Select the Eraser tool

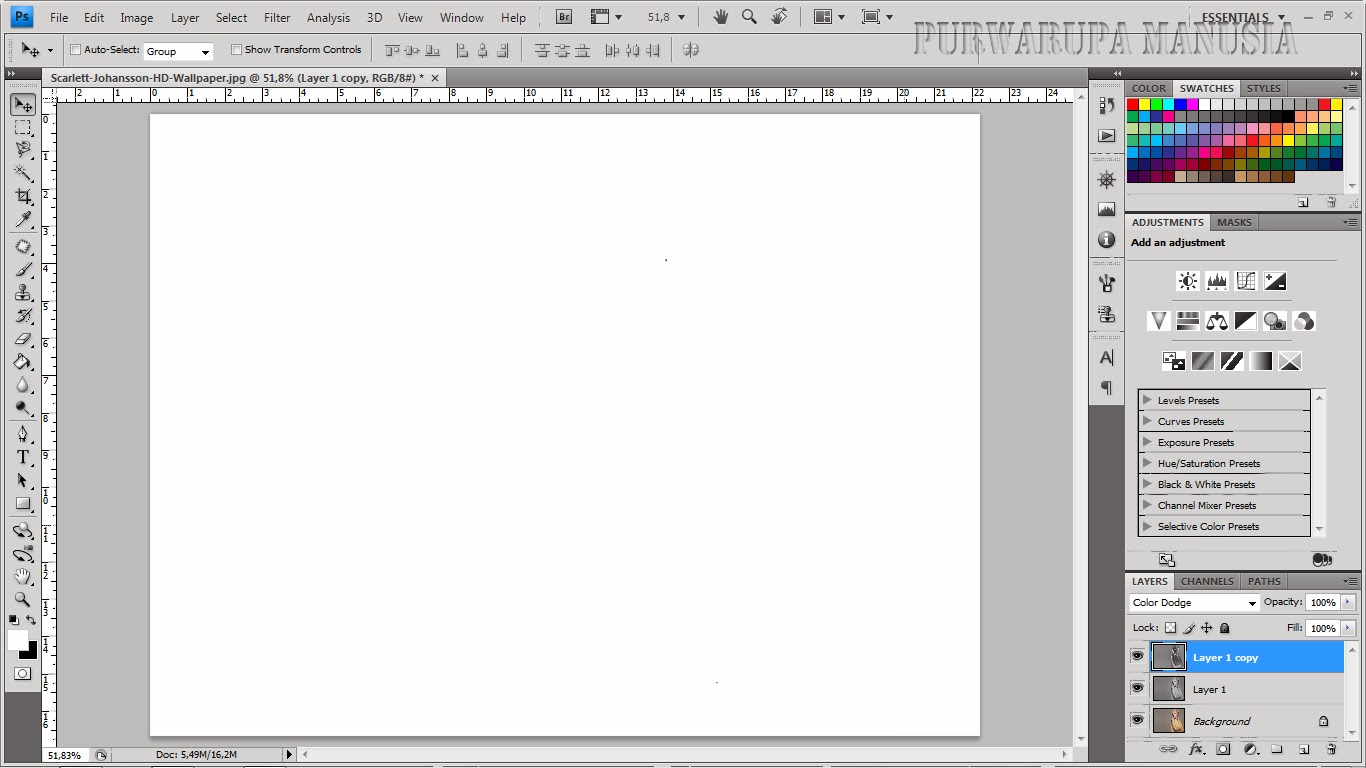click(x=22, y=339)
